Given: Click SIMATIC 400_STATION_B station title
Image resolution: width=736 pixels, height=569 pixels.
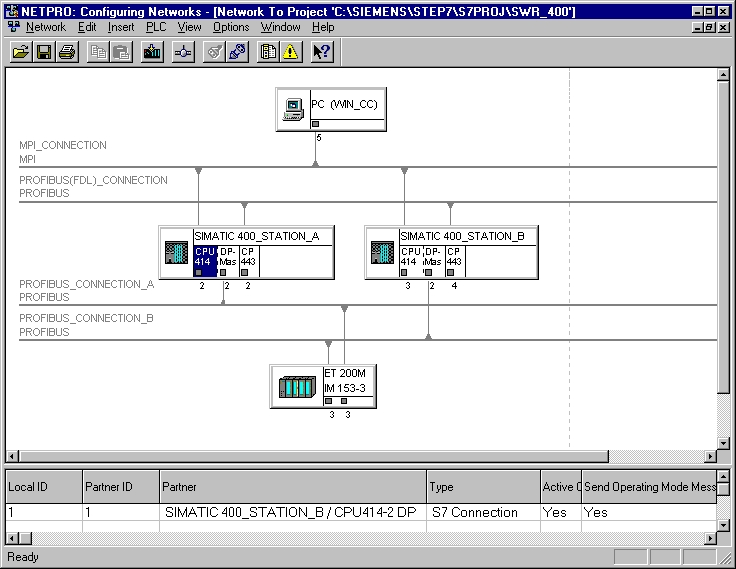Looking at the screenshot, I should pyautogui.click(x=462, y=236).
